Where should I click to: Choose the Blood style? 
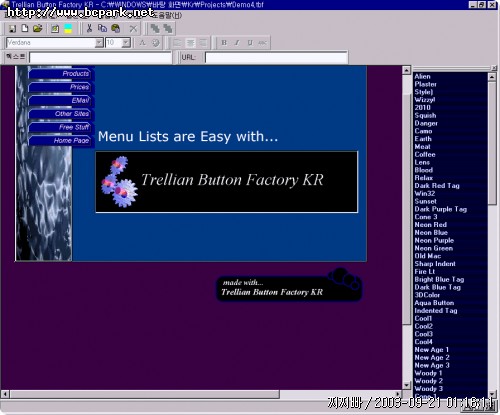pos(423,170)
